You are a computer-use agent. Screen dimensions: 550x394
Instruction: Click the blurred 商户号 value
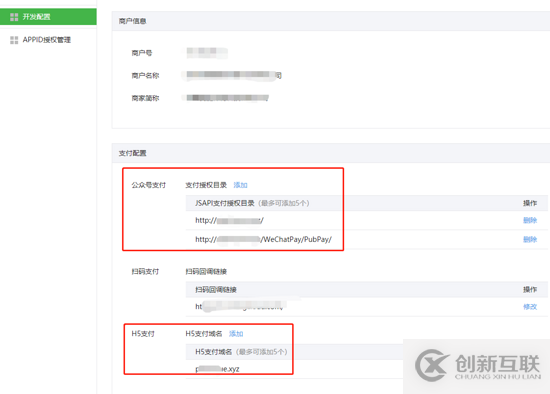(x=207, y=53)
